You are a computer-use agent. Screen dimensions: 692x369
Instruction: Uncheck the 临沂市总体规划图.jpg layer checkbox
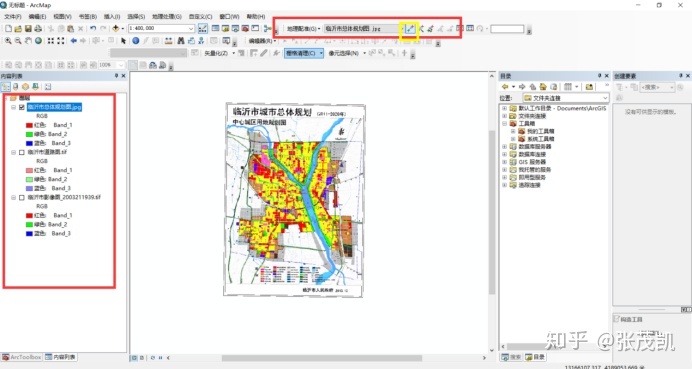22,107
